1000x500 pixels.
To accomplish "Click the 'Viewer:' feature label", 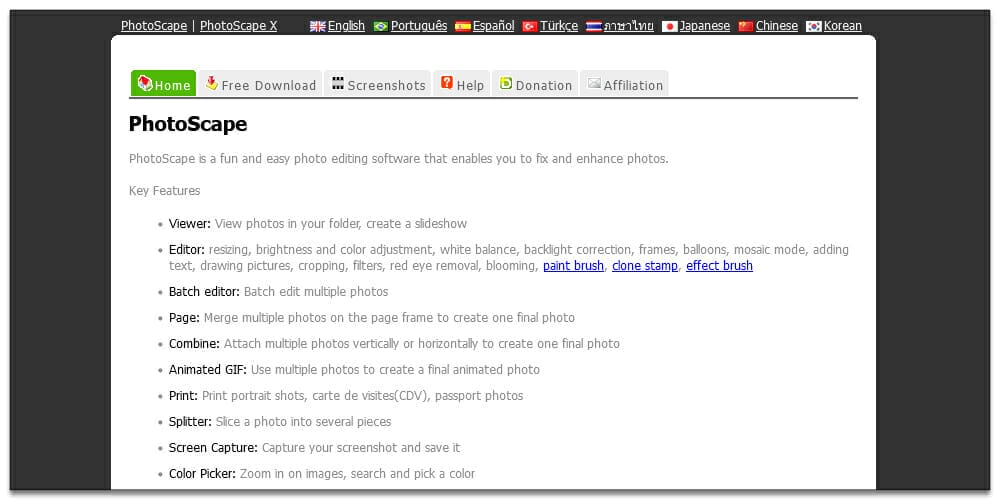I will [x=190, y=224].
